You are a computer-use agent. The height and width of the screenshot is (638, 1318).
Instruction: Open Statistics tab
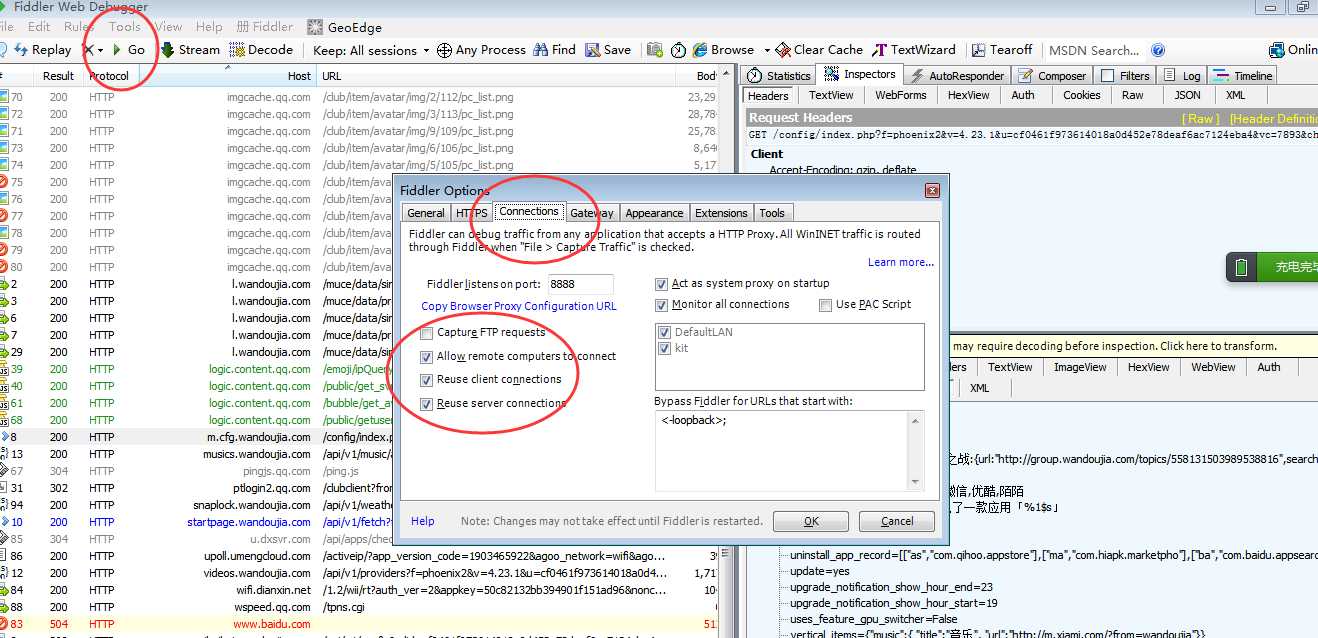tap(779, 75)
